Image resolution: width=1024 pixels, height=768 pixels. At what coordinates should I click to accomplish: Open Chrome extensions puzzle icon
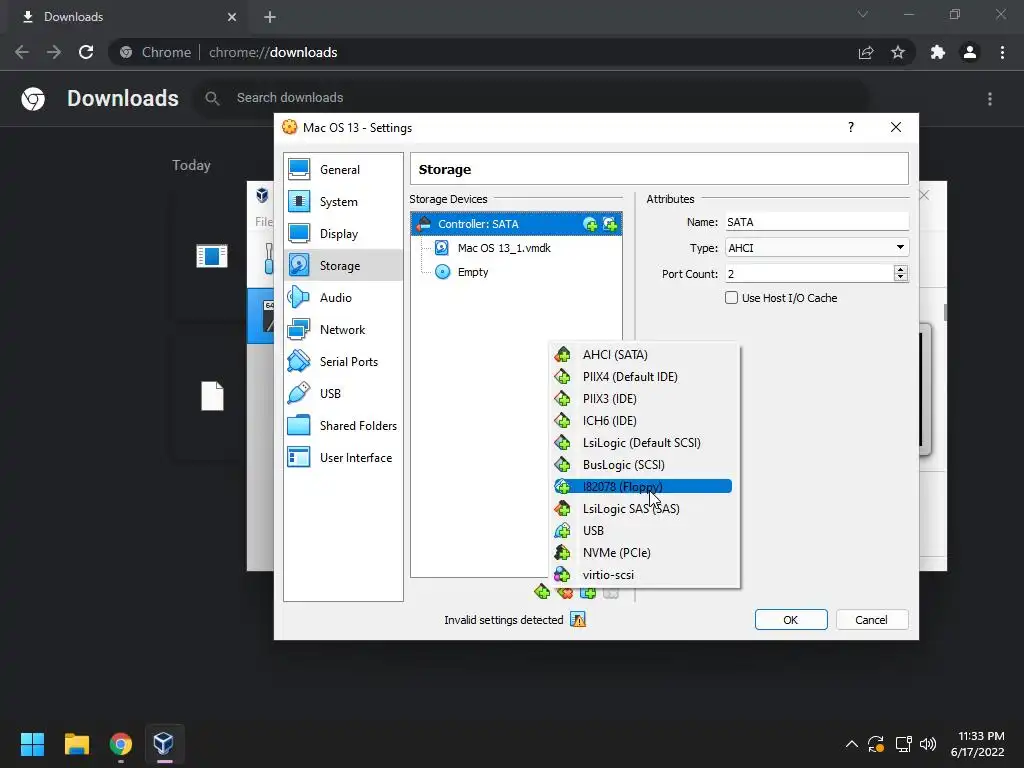pyautogui.click(x=938, y=52)
